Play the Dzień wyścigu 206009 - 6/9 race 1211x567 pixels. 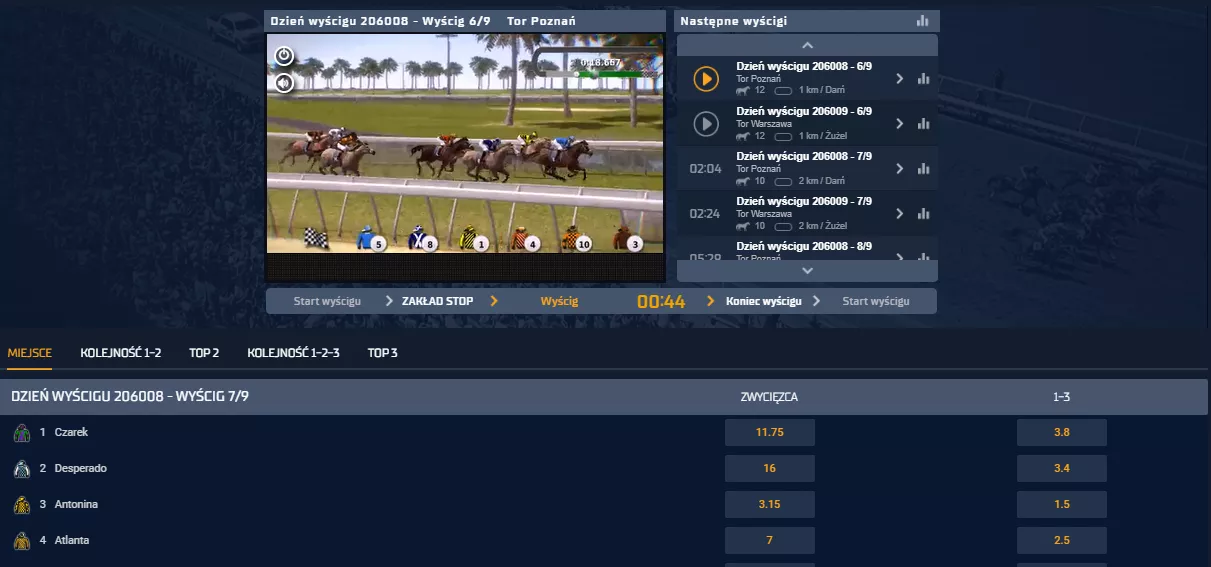706,123
